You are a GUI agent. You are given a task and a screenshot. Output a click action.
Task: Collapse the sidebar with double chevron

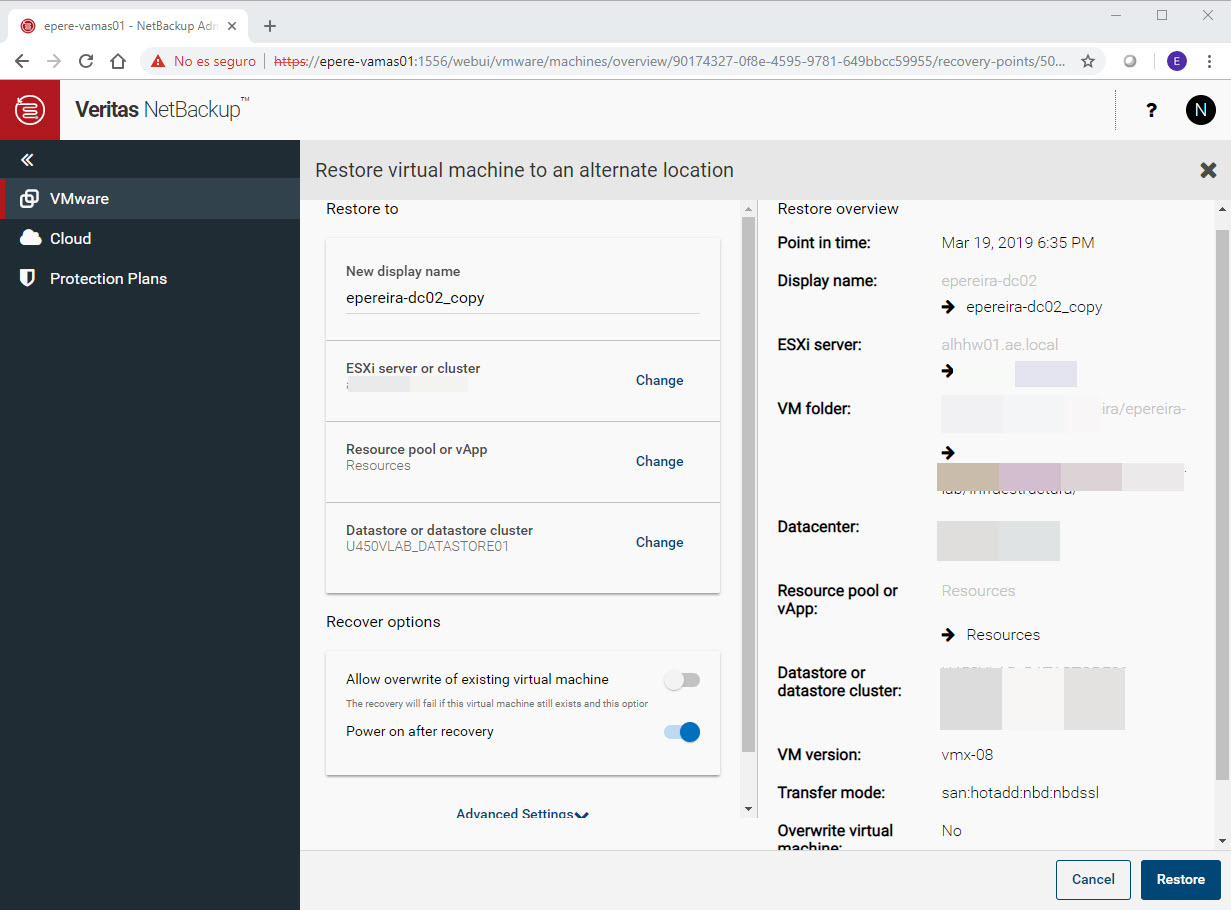pyautogui.click(x=27, y=160)
